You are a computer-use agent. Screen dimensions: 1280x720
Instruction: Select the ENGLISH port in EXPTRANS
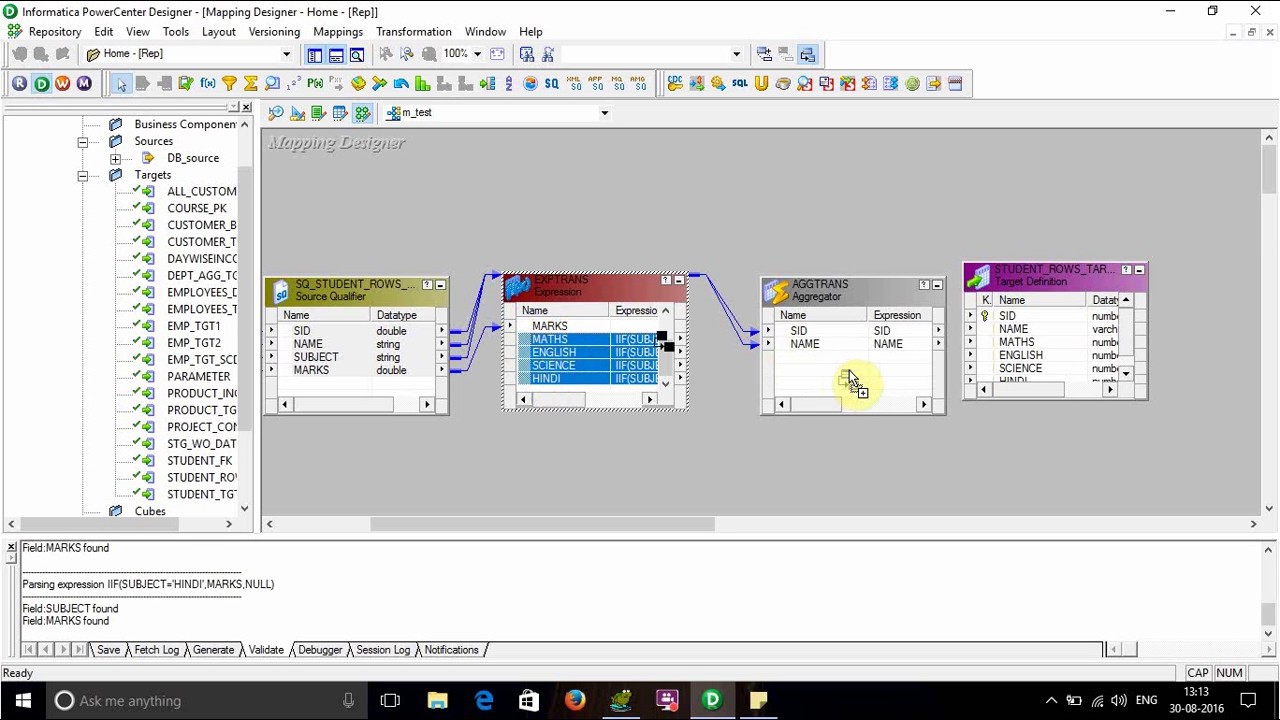554,353
